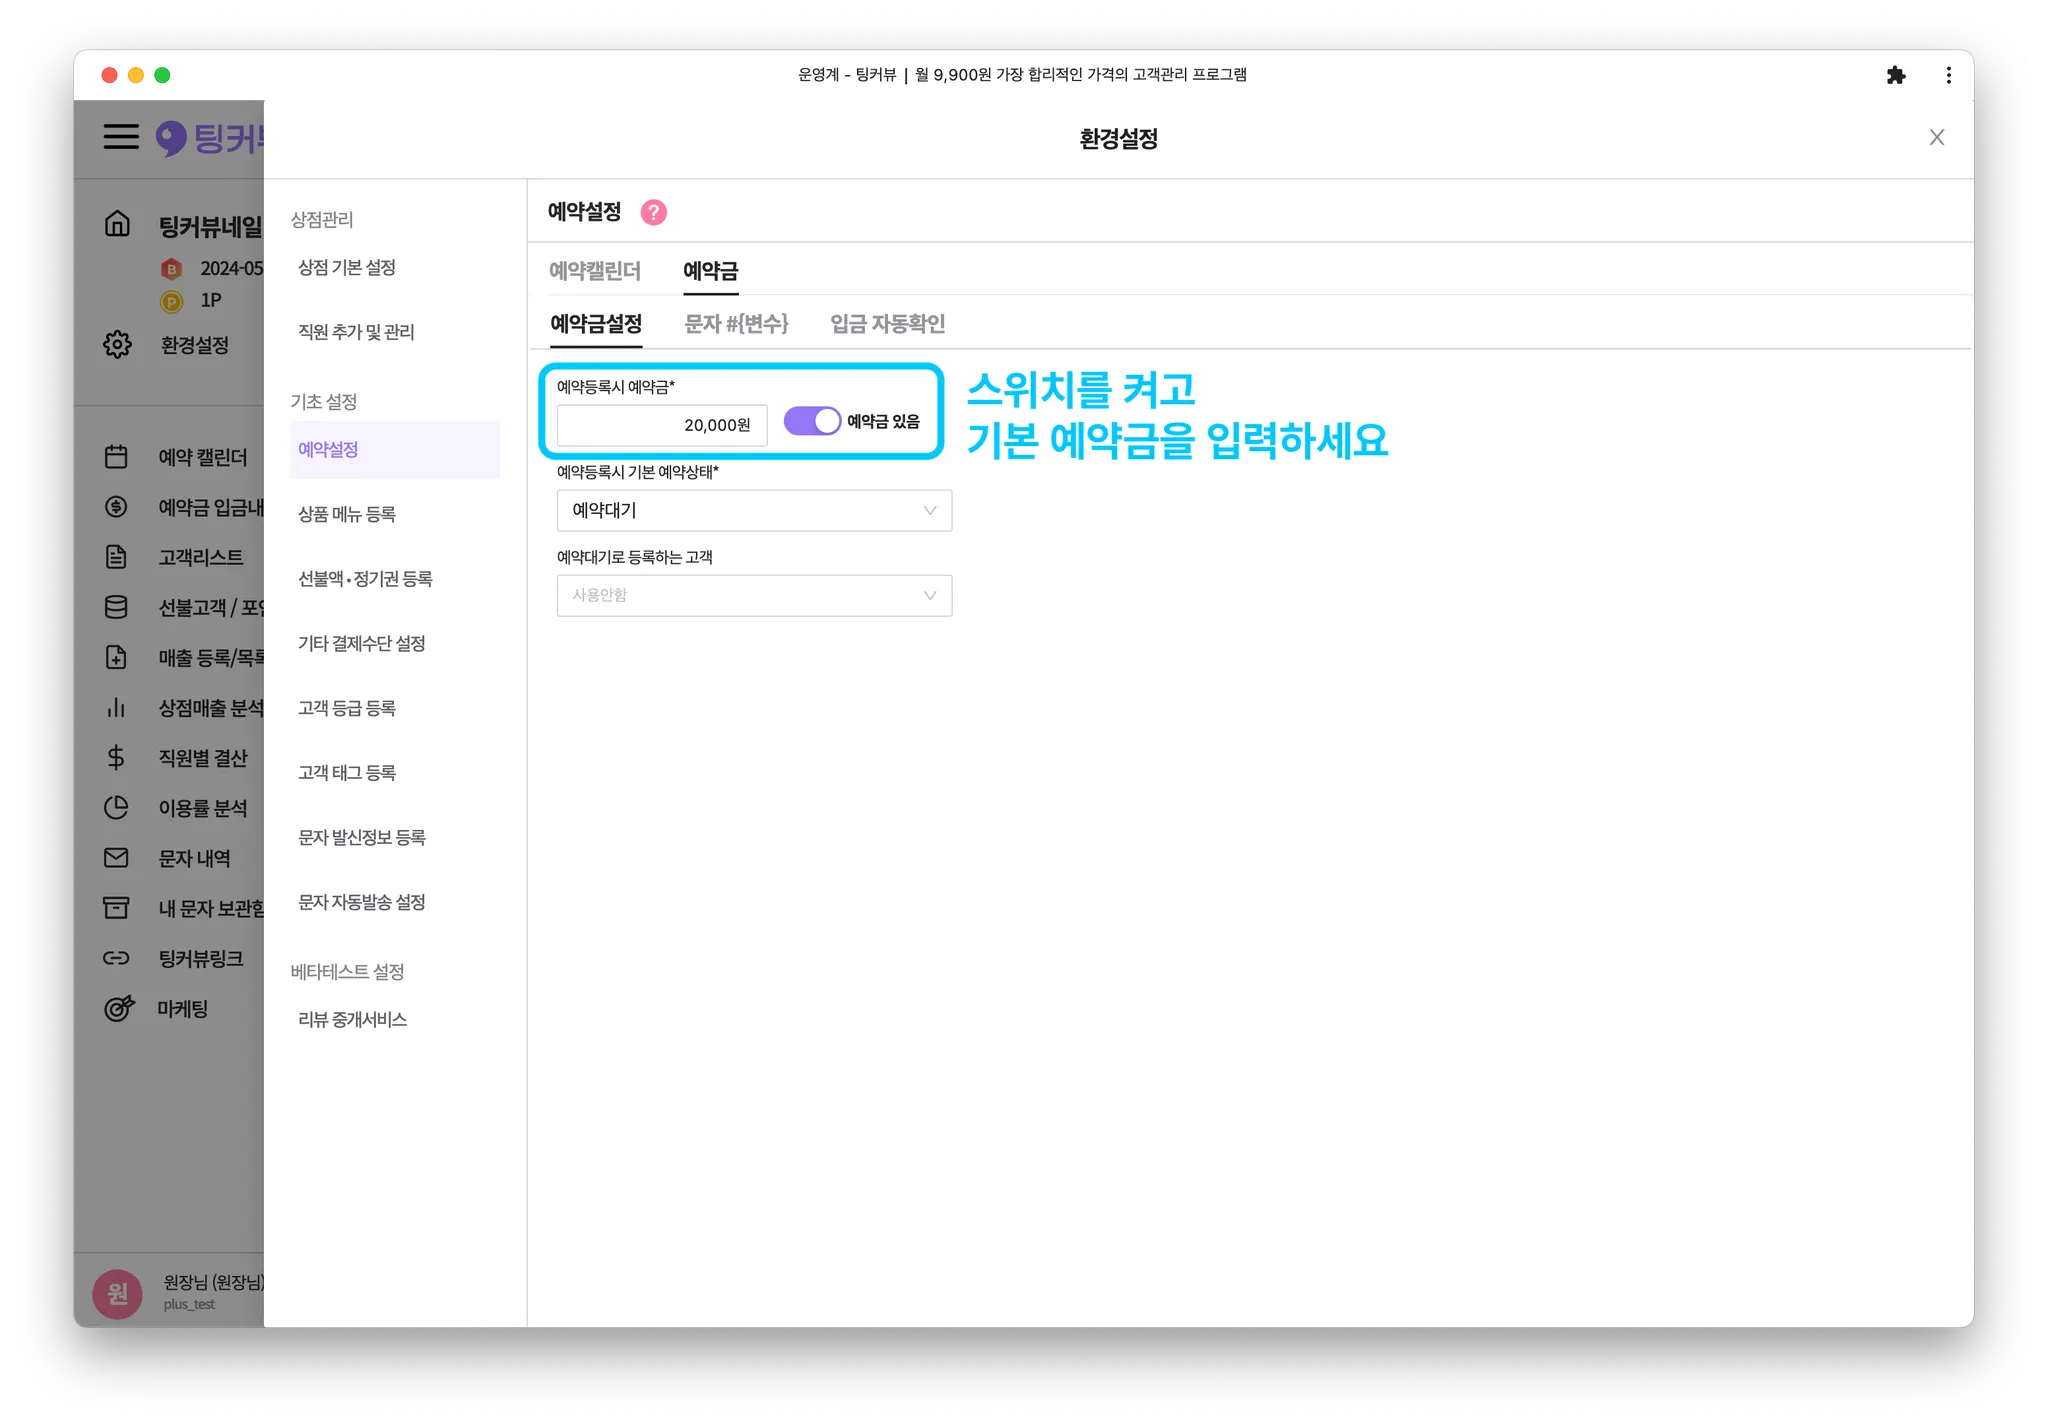
Task: Switch to the 예약캘린더 tab
Action: tap(594, 271)
